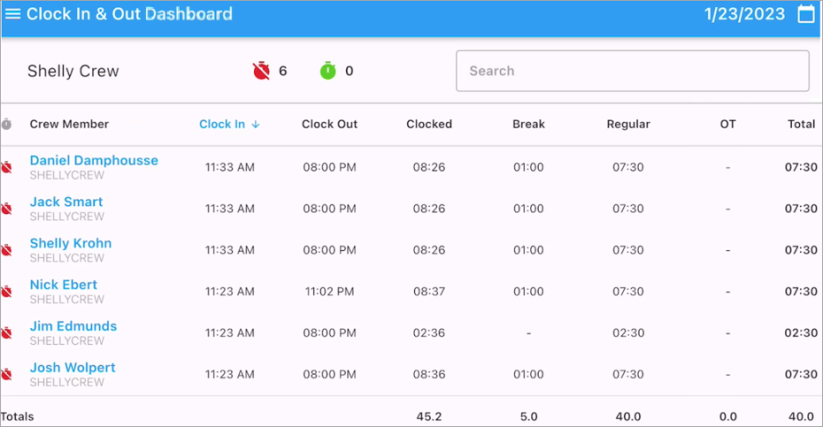Select Josh Wolpert's 11:23 AM clock in
The height and width of the screenshot is (427, 823).
230,375
